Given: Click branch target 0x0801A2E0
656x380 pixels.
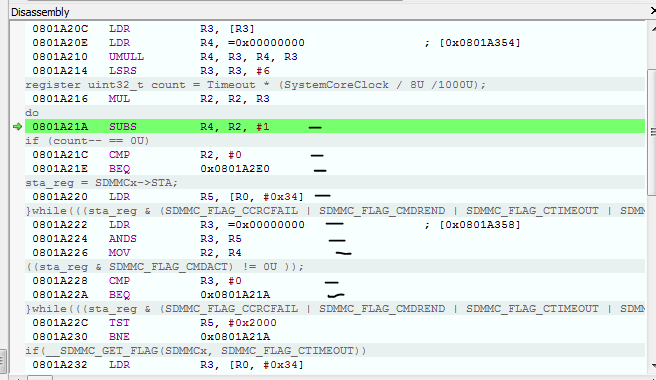Looking at the screenshot, I should click(x=235, y=169).
